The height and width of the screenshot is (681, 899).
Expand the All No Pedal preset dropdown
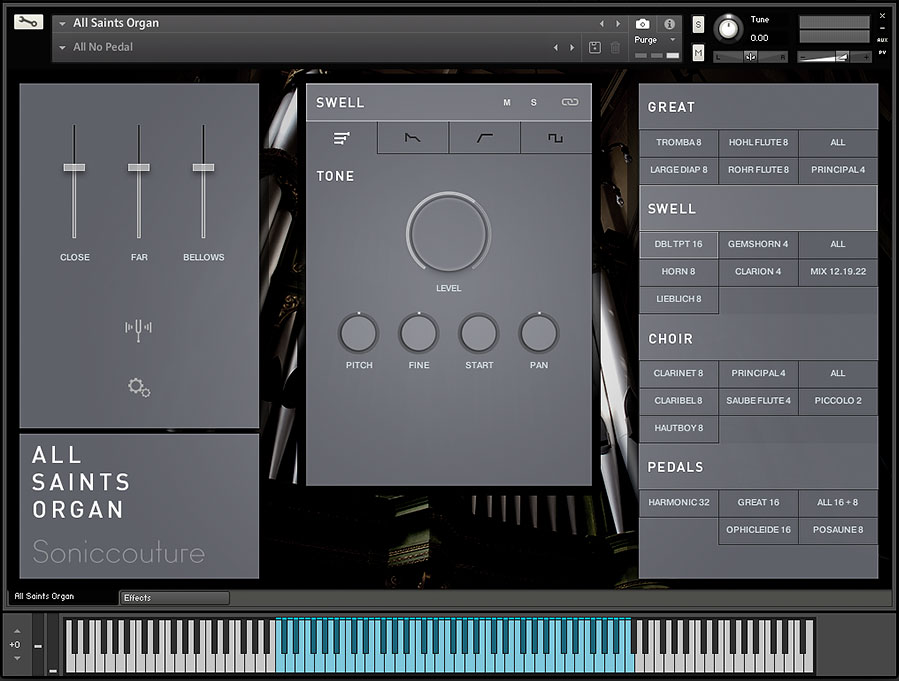[63, 47]
